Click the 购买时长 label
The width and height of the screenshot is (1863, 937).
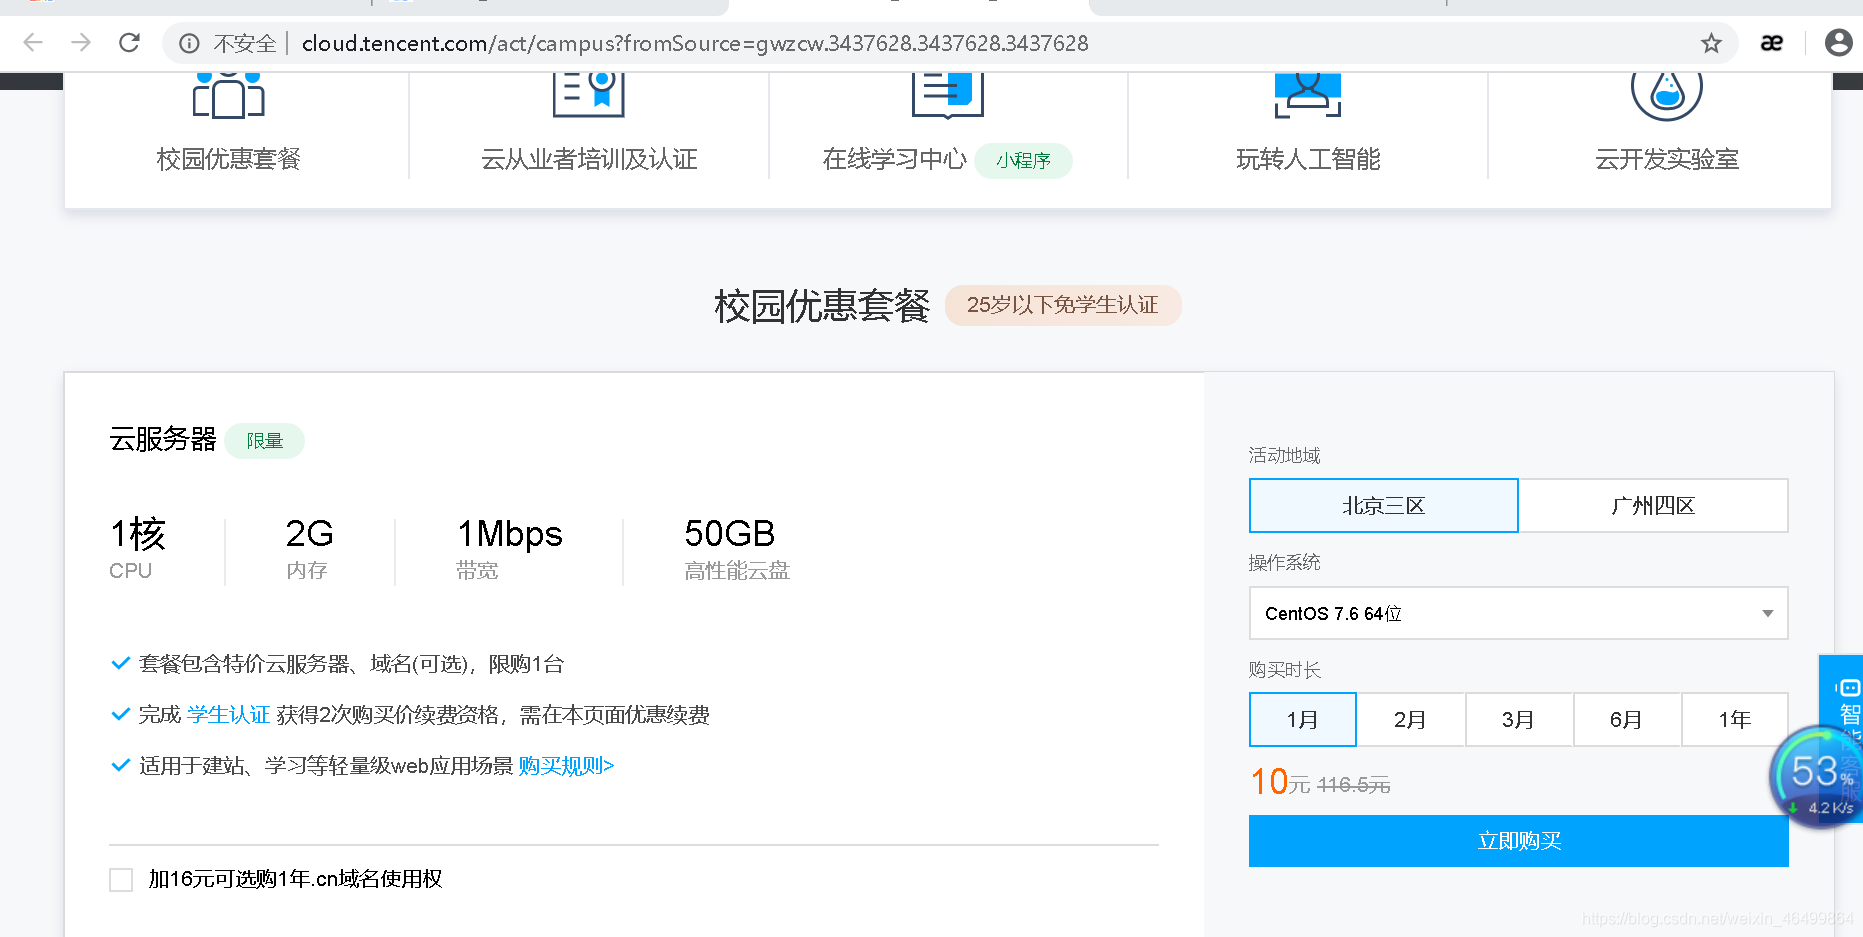pos(1285,670)
